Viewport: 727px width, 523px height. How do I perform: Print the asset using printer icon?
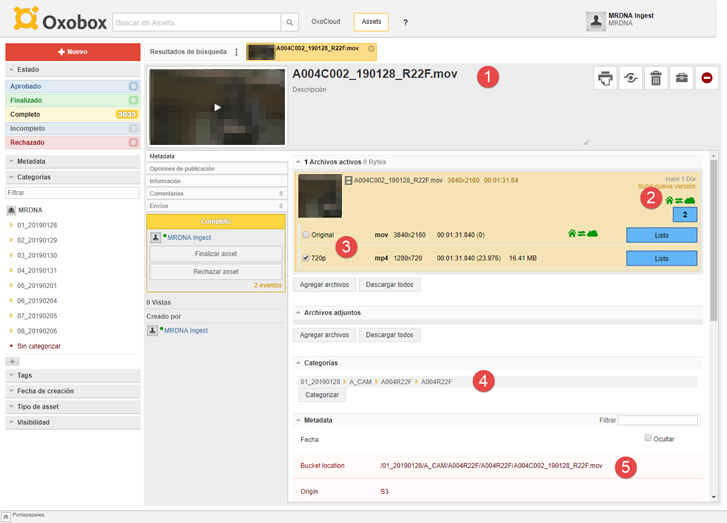(x=605, y=78)
